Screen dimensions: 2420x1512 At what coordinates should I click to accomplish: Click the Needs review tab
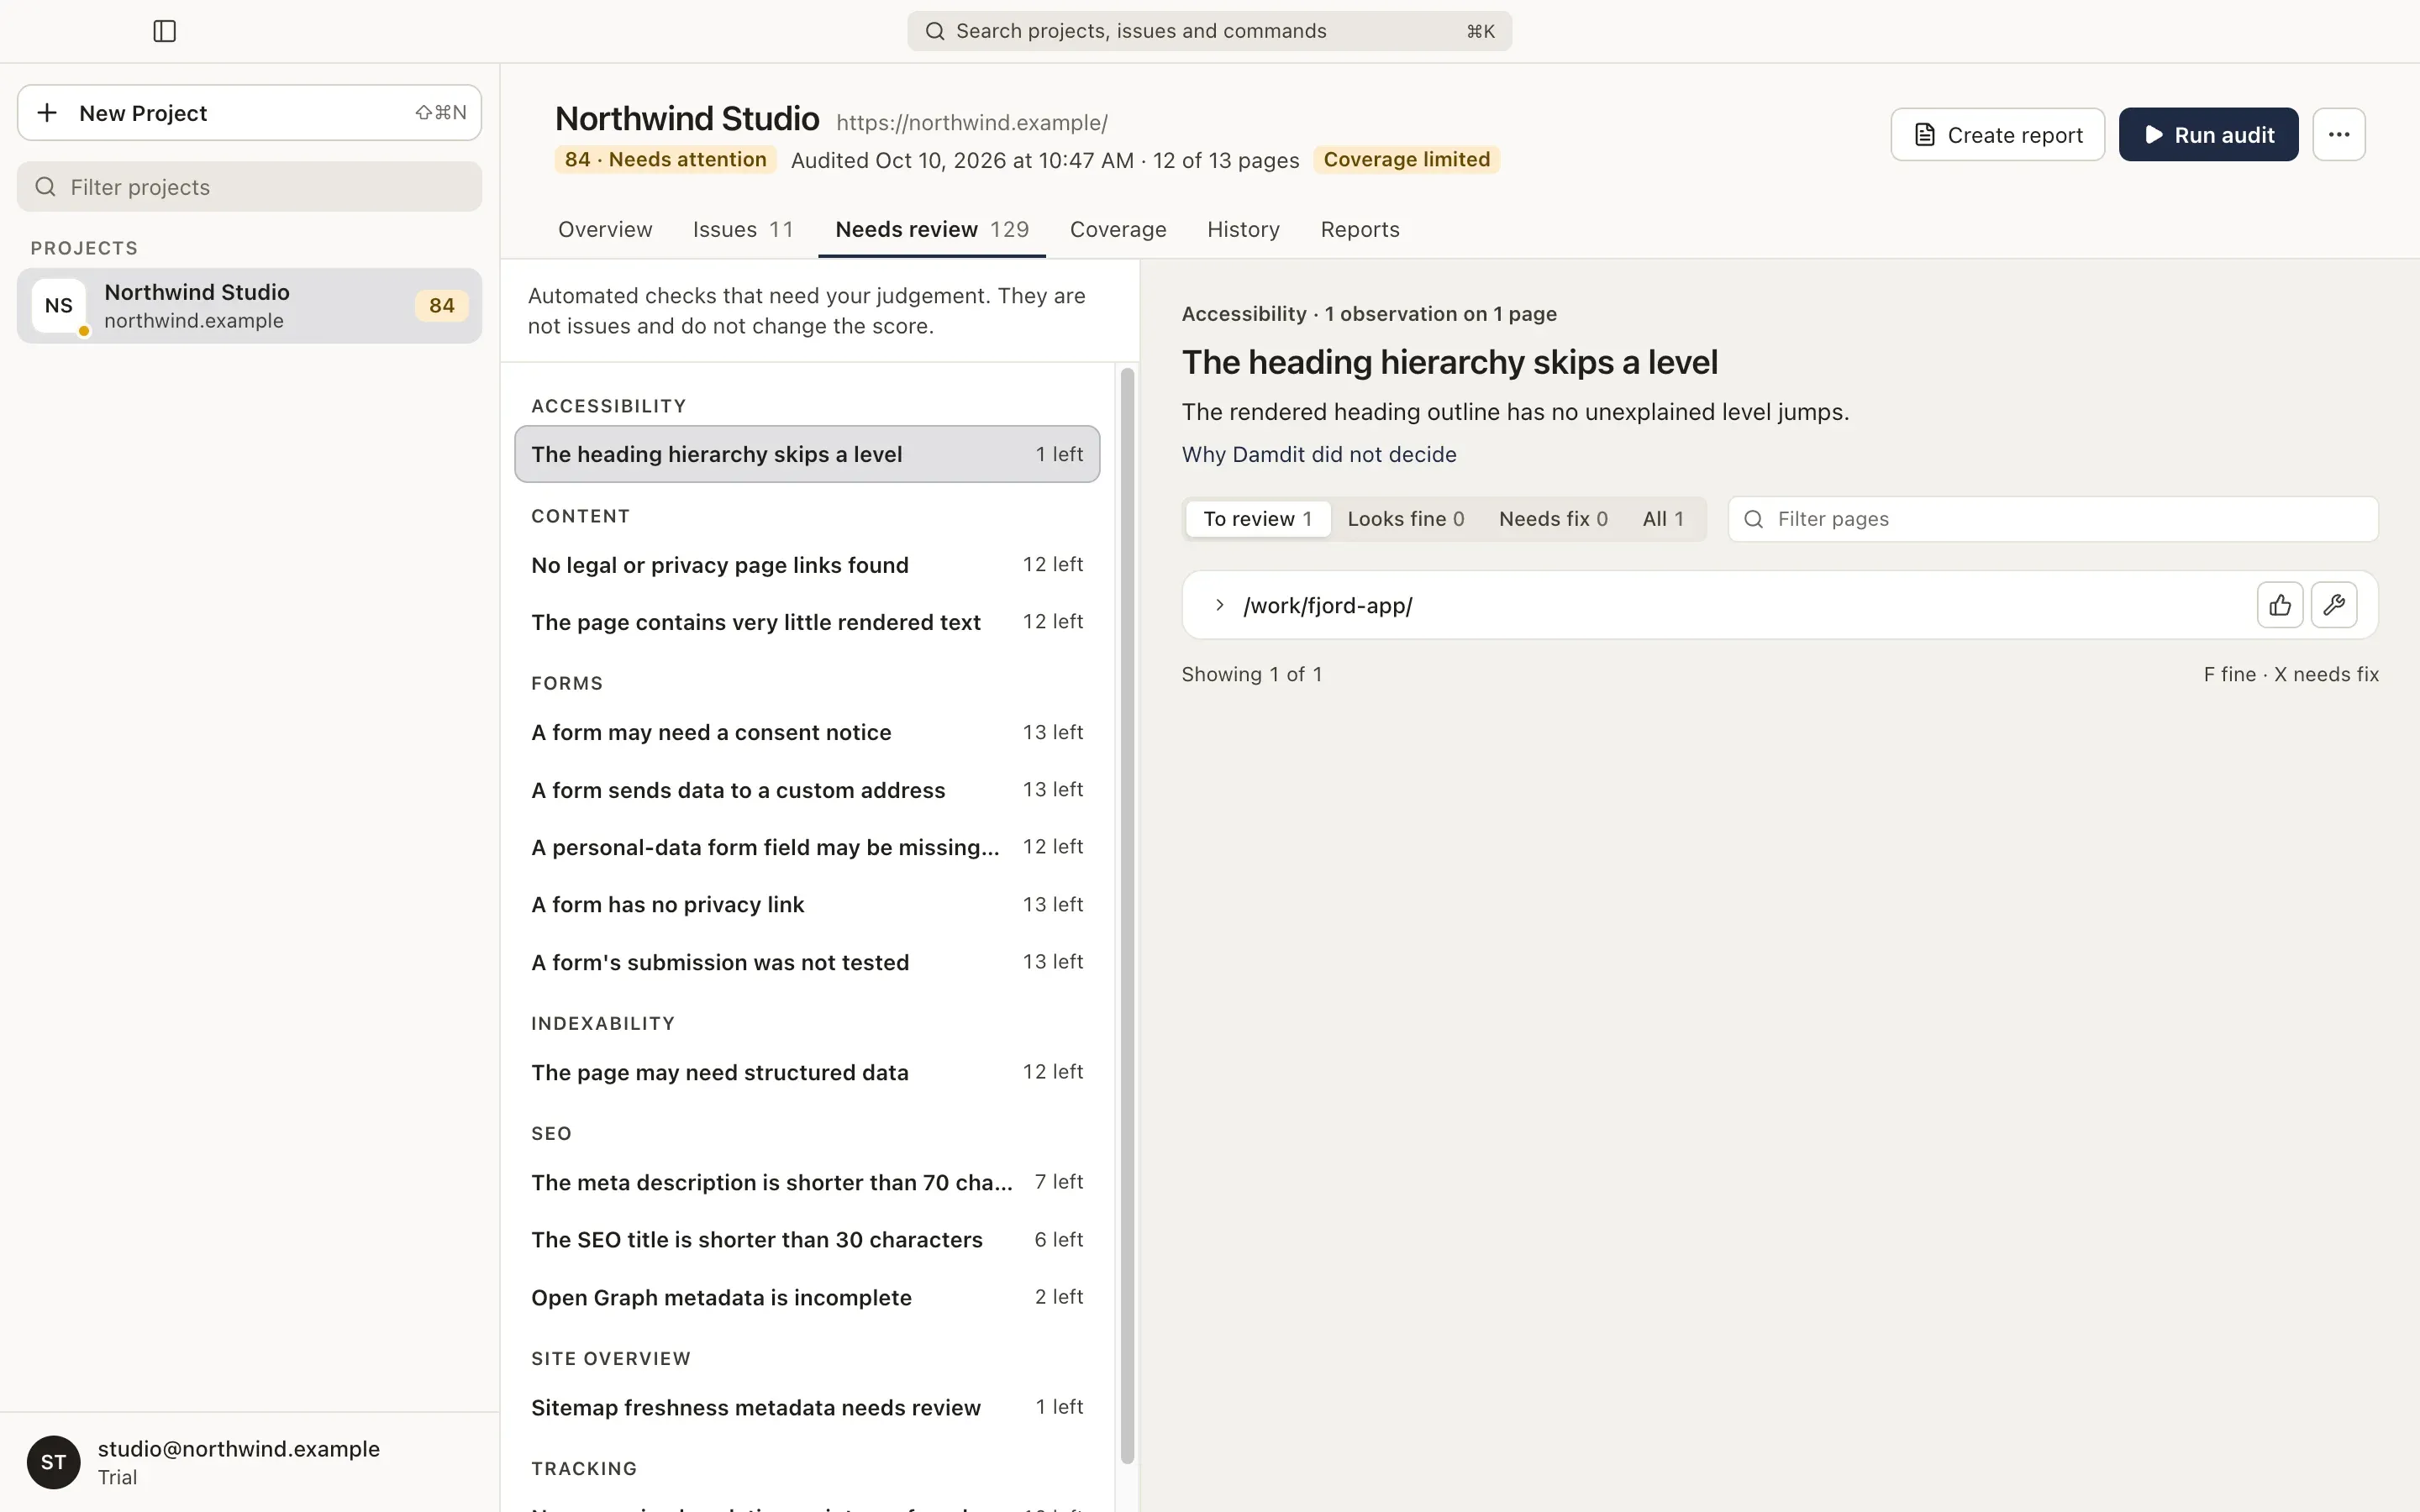[932, 229]
